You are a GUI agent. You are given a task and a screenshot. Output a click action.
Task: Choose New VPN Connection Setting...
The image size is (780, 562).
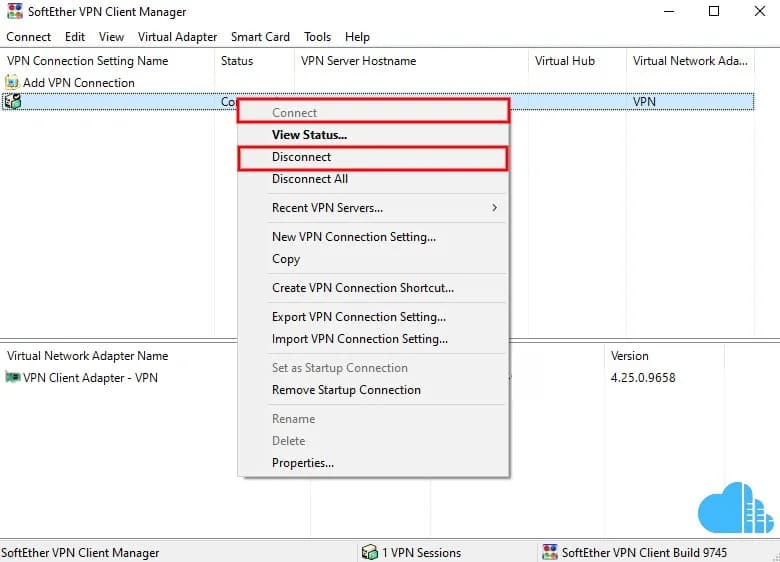374,237
